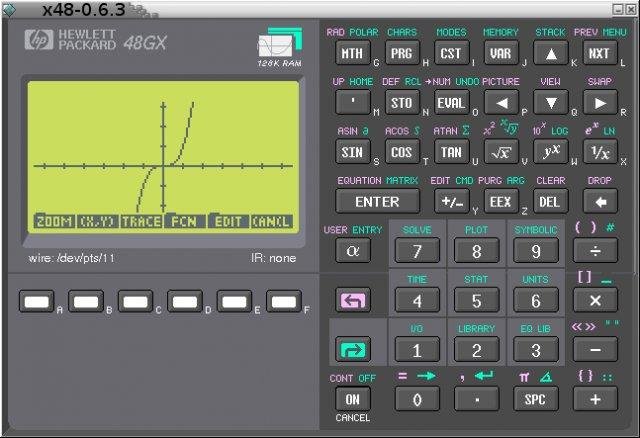Click the down arrow VIEW key
The image size is (640, 438).
click(x=551, y=102)
